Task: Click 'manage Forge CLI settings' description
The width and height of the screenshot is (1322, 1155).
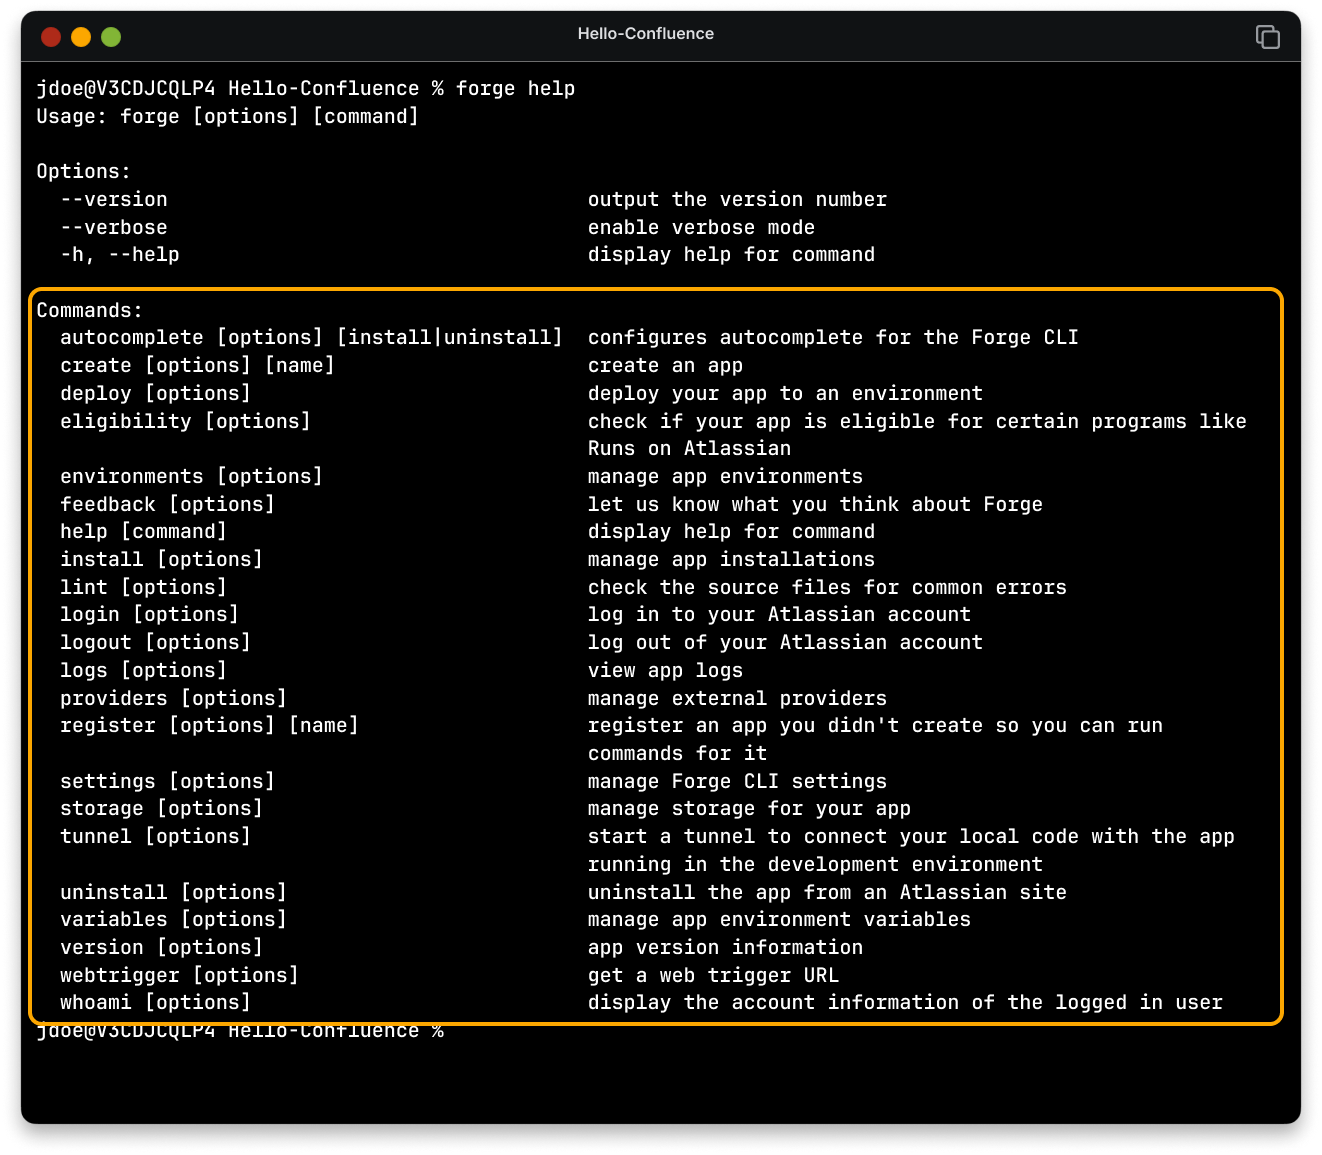Action: [x=737, y=781]
